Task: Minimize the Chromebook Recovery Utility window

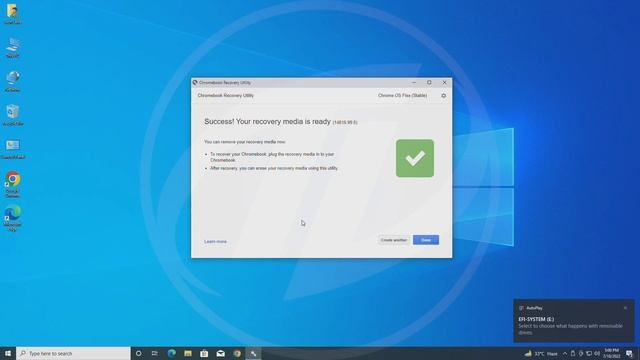Action: 414,82
